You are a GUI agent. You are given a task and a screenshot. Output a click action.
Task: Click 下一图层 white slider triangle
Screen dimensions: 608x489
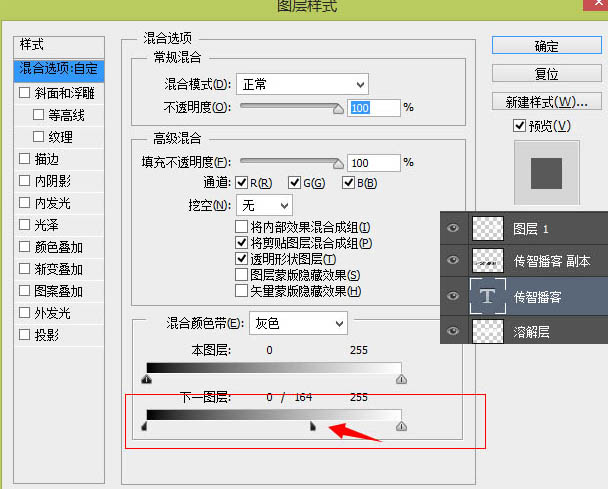[x=401, y=426]
